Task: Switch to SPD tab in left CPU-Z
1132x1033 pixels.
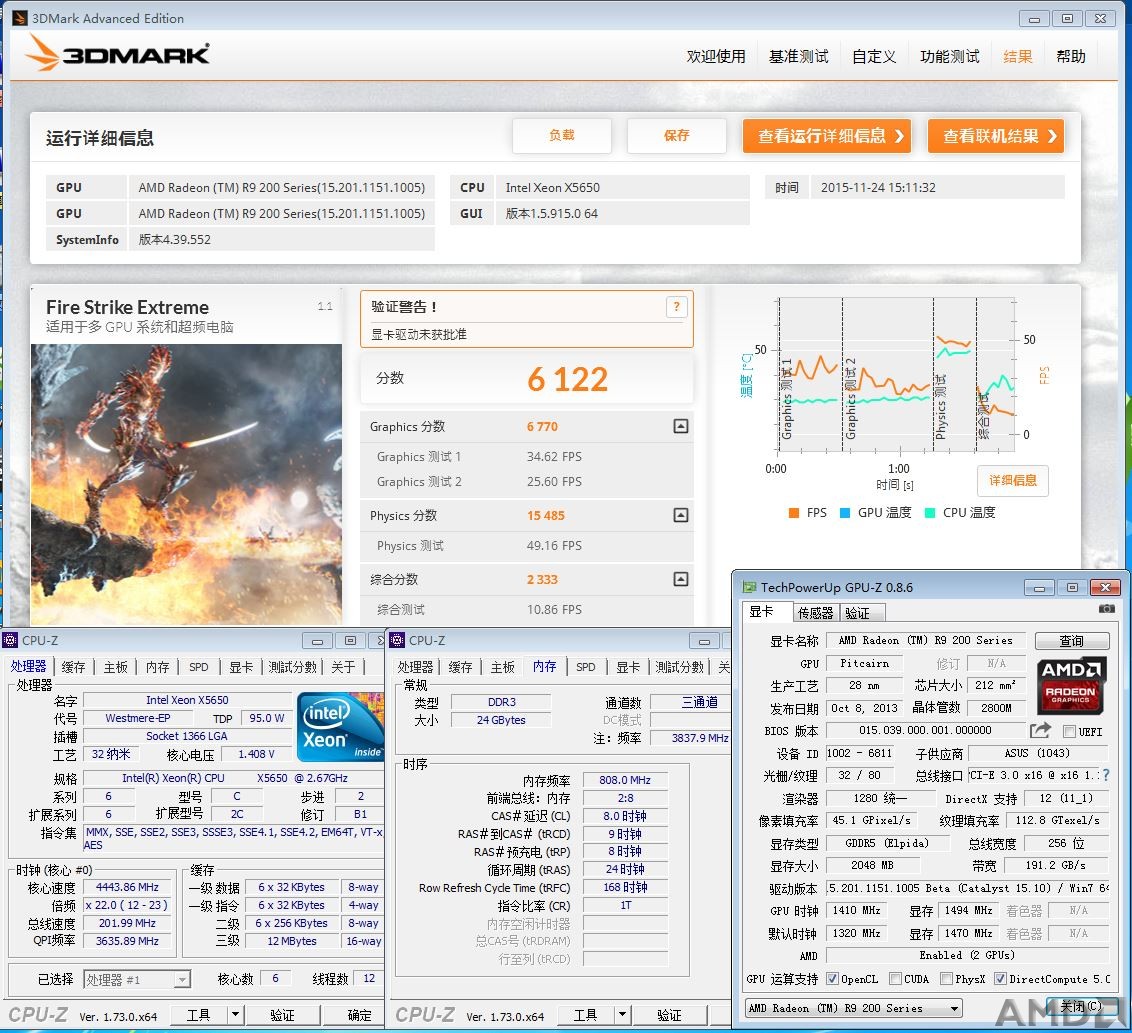Action: (x=199, y=667)
